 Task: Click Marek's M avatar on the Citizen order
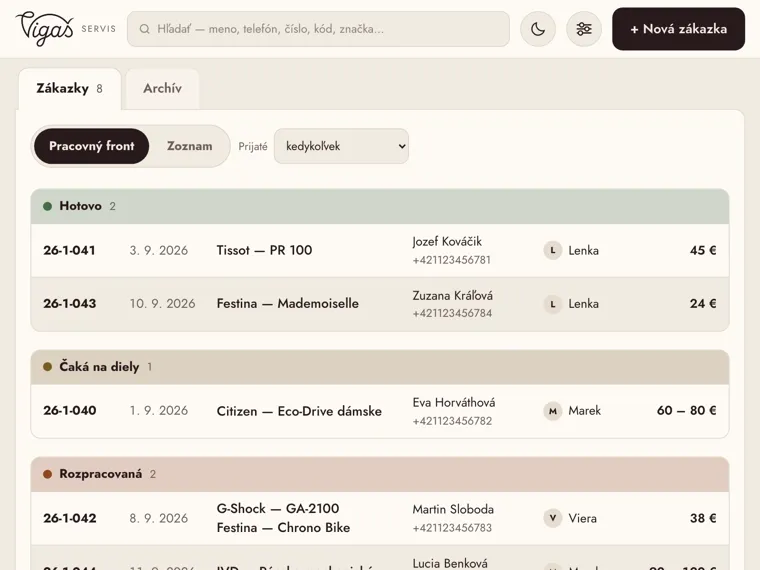(553, 412)
